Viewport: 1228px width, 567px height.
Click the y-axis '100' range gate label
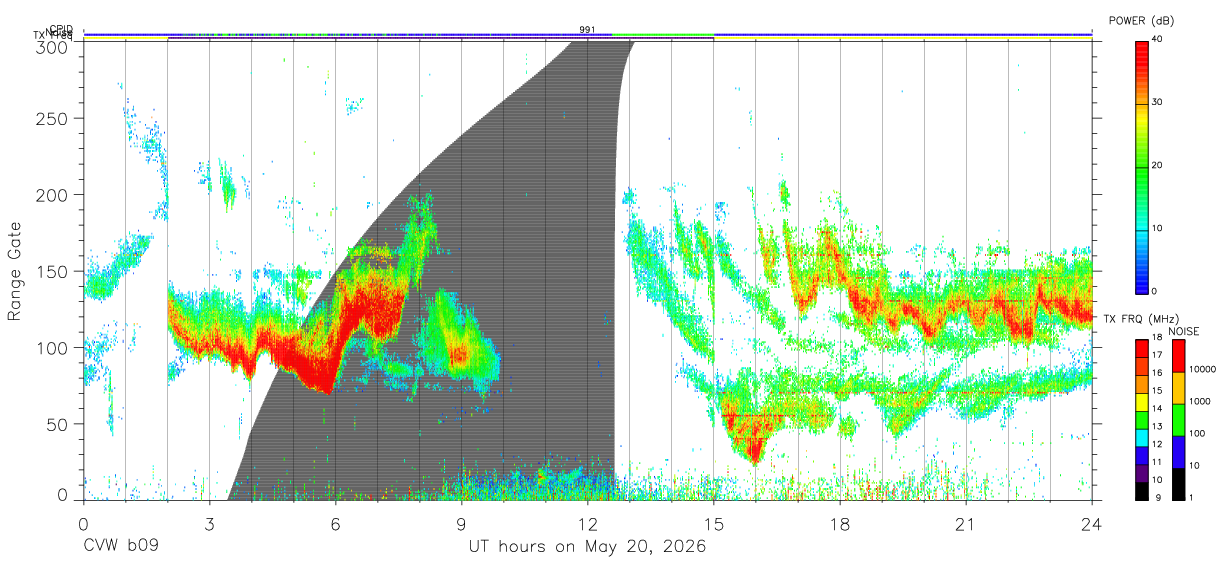pyautogui.click(x=51, y=347)
